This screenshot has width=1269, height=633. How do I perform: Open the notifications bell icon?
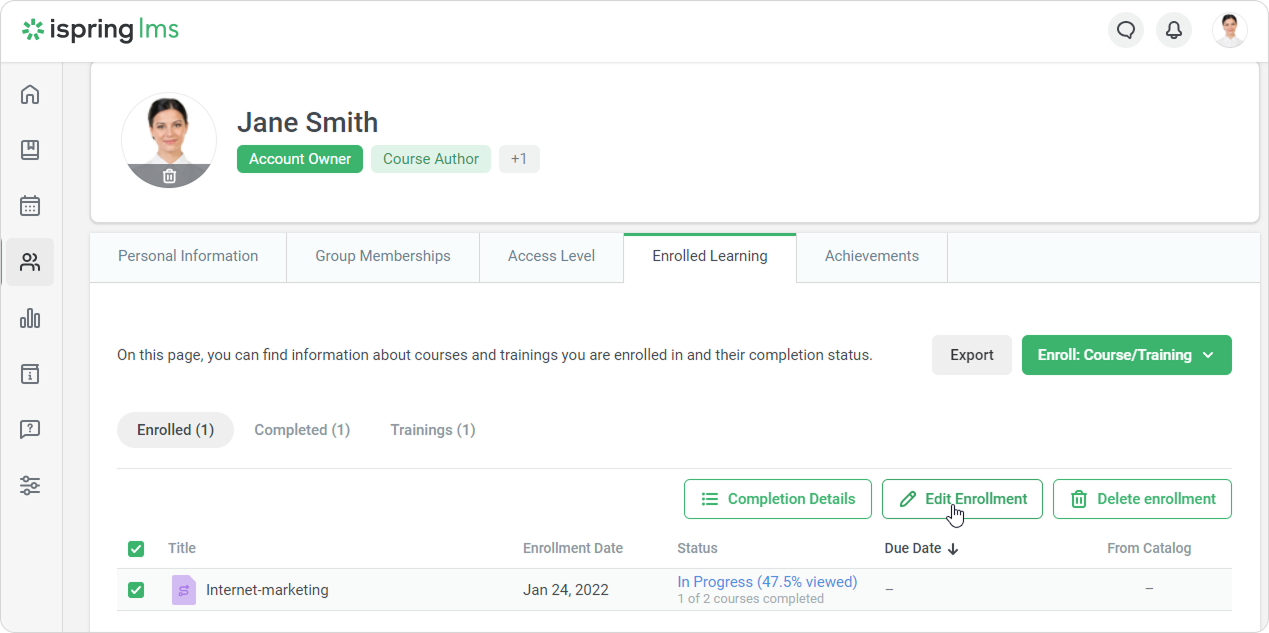[1174, 30]
